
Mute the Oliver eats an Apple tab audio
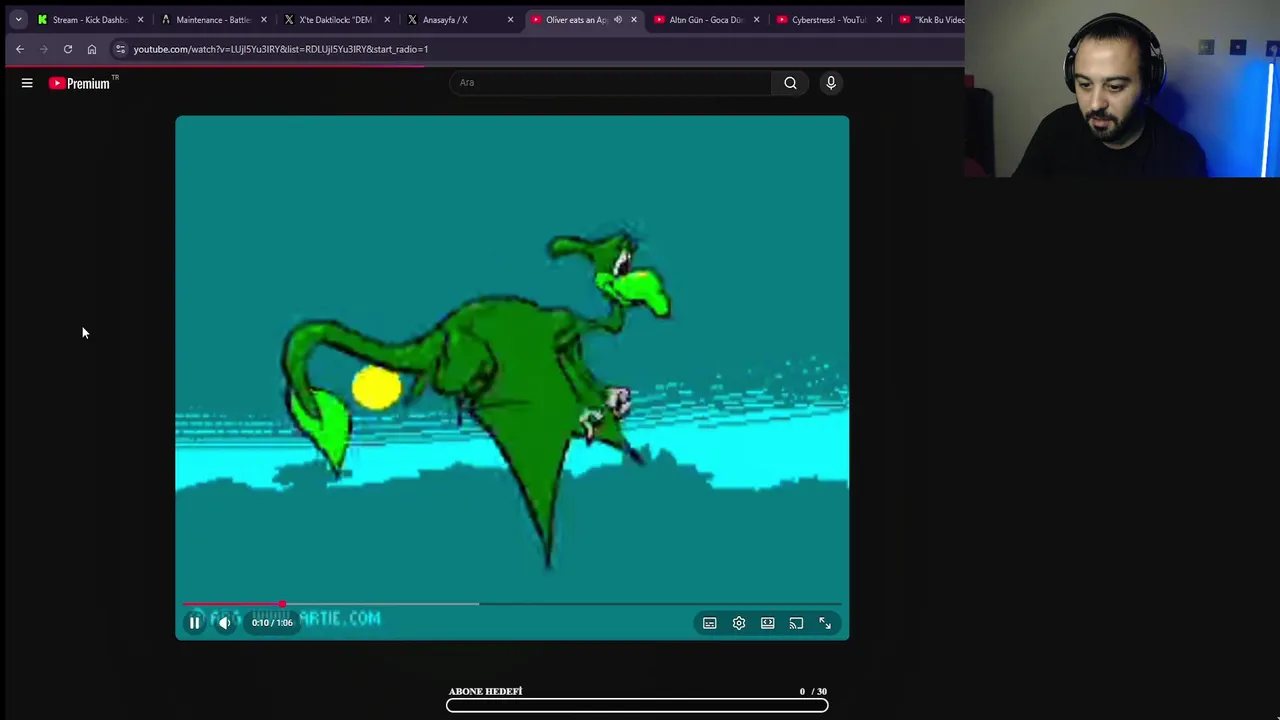click(617, 19)
